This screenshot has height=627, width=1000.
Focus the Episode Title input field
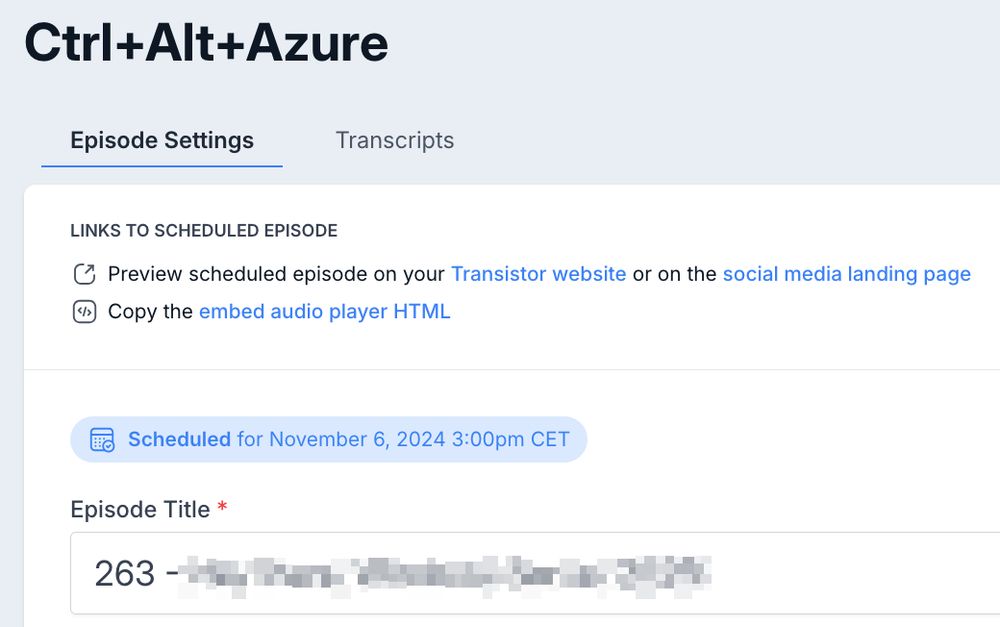(535, 573)
